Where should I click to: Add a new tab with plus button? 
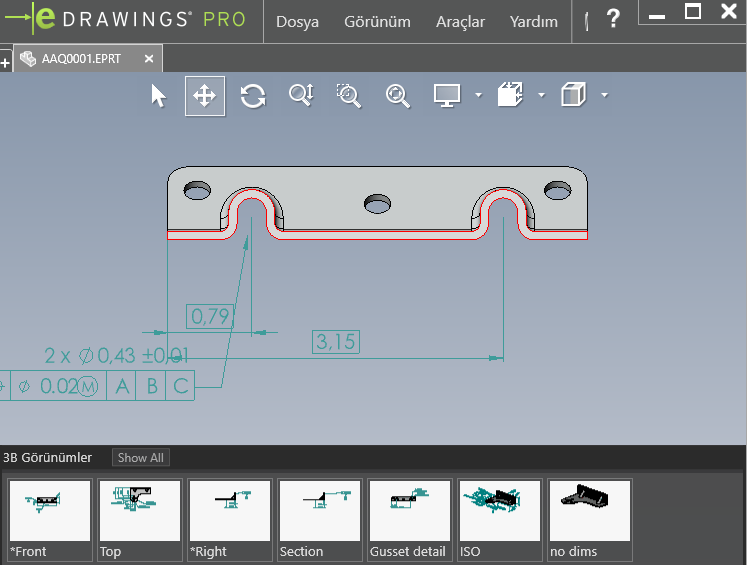(5, 62)
